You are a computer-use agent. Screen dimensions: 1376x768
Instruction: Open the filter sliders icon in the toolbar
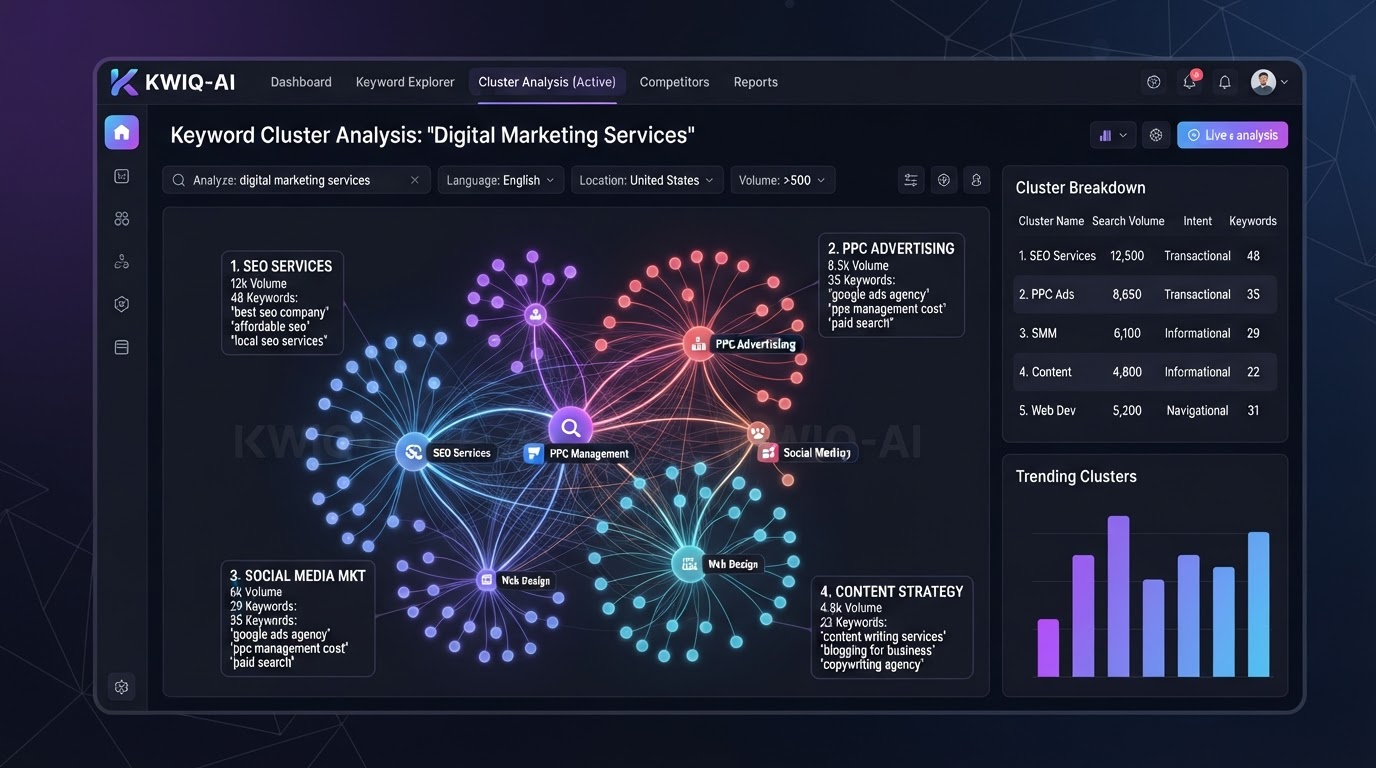click(911, 180)
